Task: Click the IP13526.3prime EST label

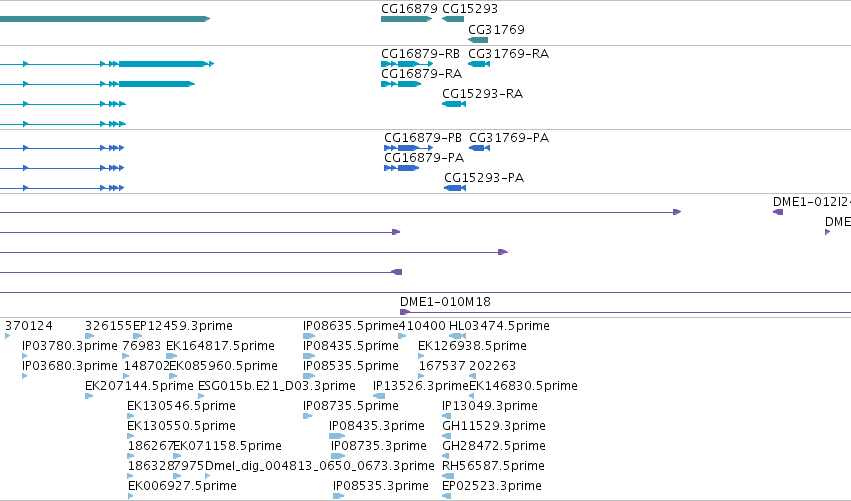Action: 421,386
